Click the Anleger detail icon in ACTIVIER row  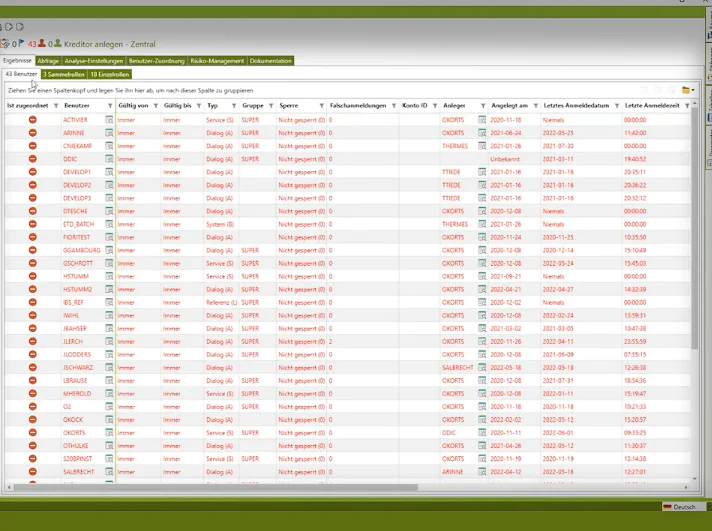pos(482,120)
